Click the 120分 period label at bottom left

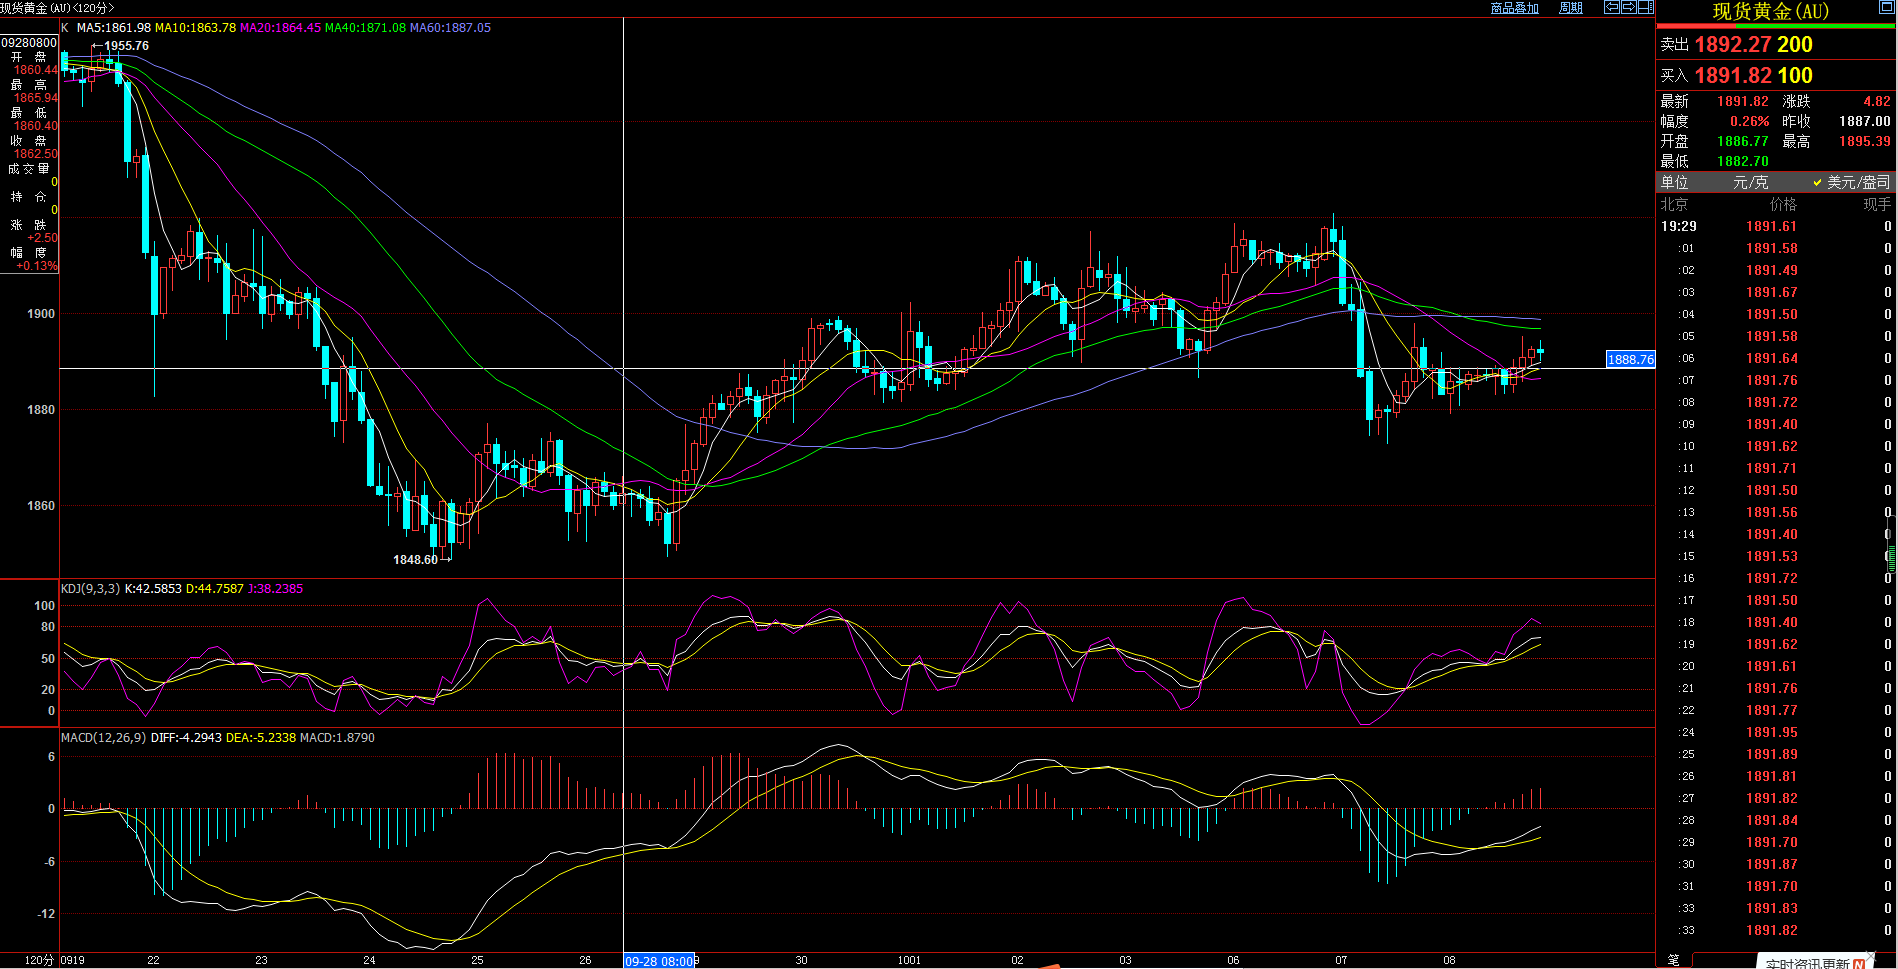(38, 960)
